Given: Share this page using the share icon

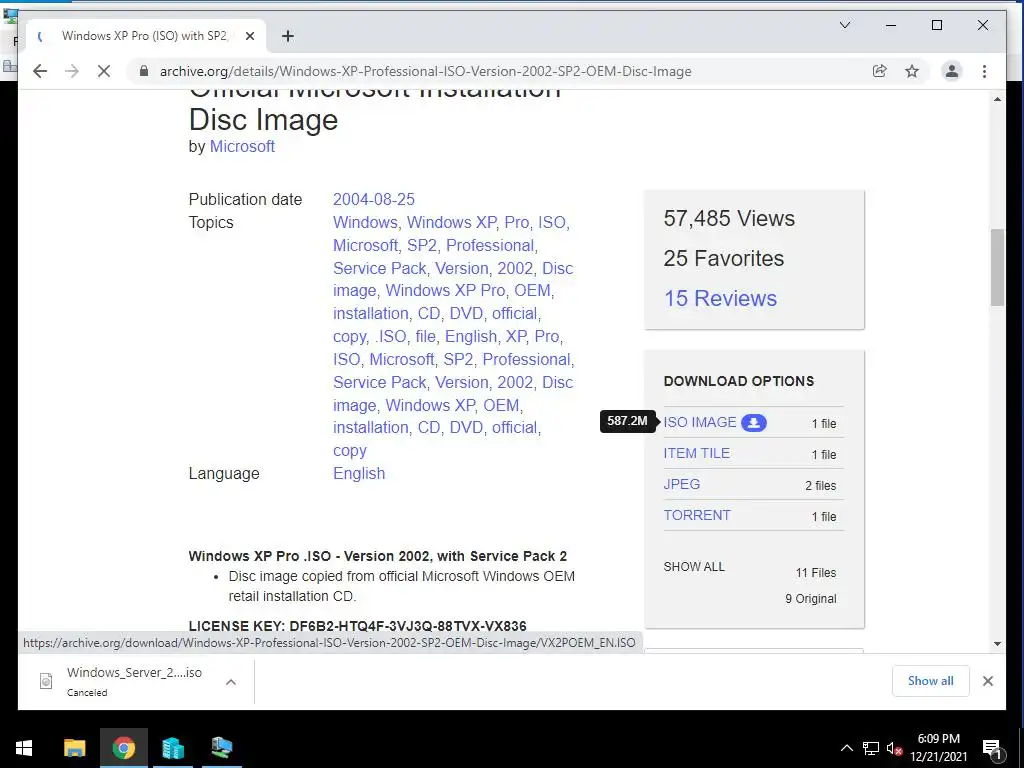Looking at the screenshot, I should (x=880, y=71).
